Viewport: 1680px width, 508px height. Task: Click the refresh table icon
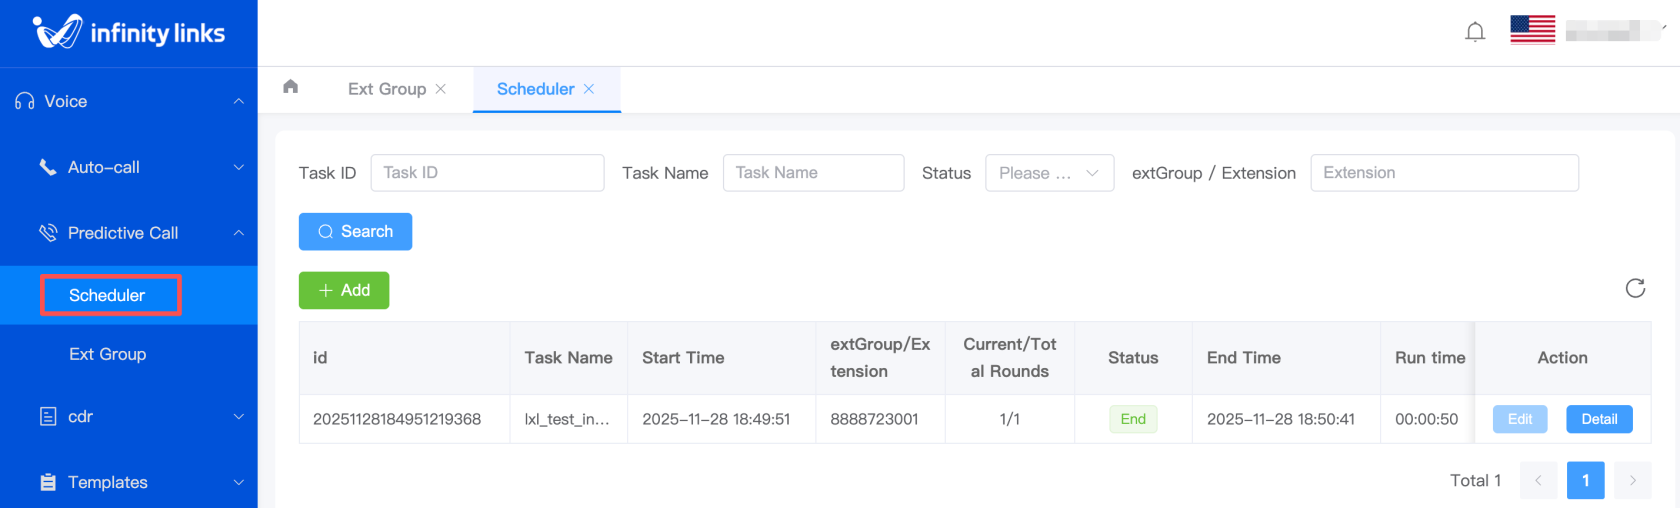pos(1635,289)
